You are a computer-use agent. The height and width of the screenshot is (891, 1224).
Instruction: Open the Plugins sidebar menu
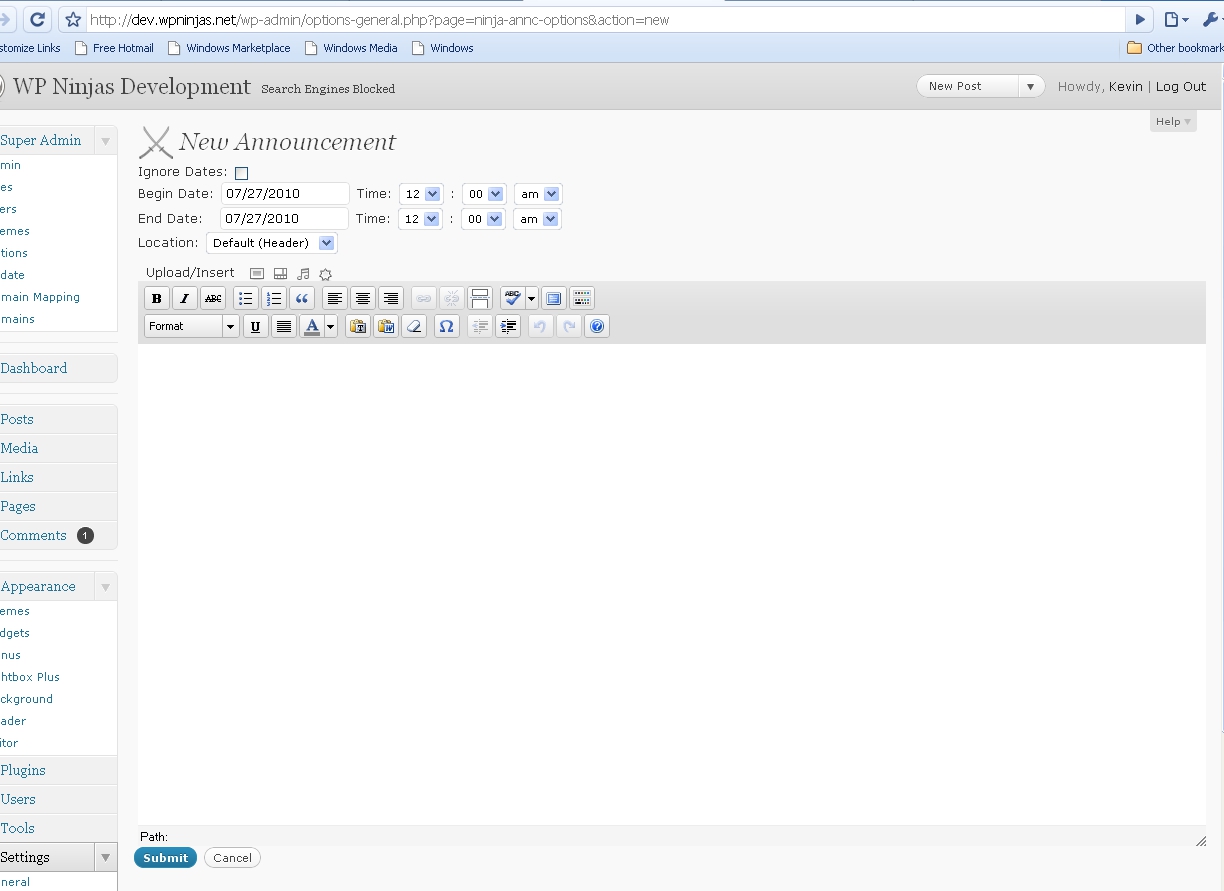click(x=23, y=770)
